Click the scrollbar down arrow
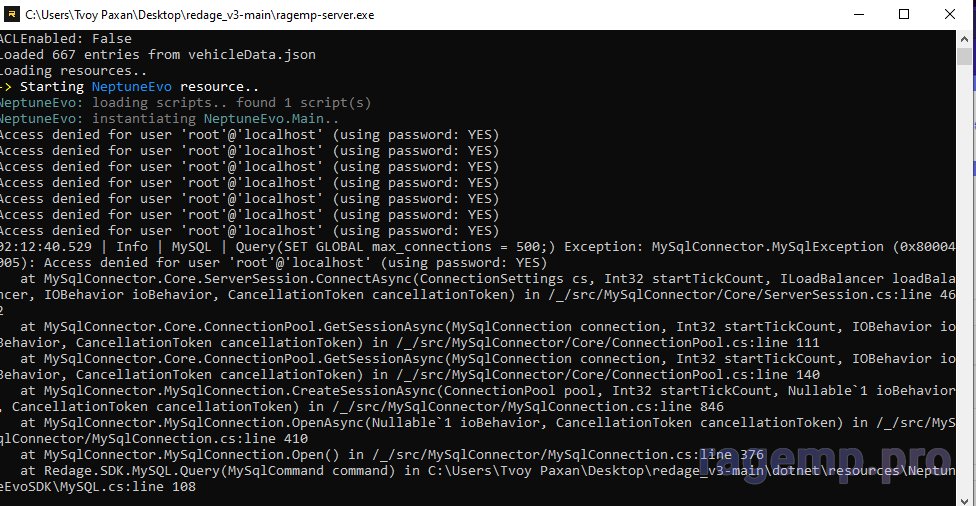Viewport: 976px width, 506px height. [x=967, y=497]
